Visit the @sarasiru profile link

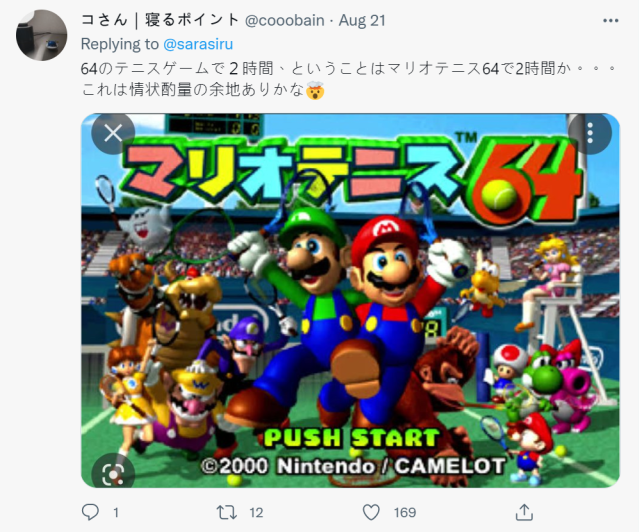[198, 44]
